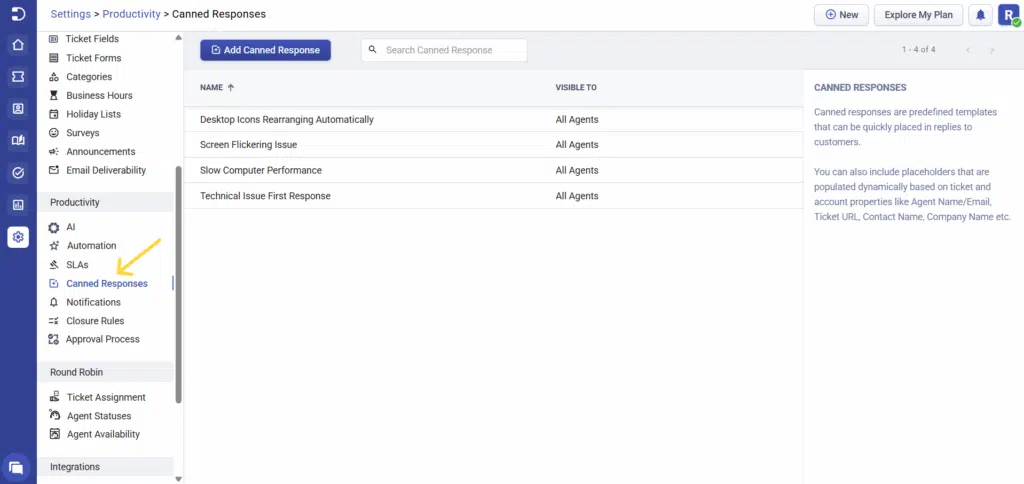Click the settings gear icon in rail
The height and width of the screenshot is (484, 1024).
18,237
